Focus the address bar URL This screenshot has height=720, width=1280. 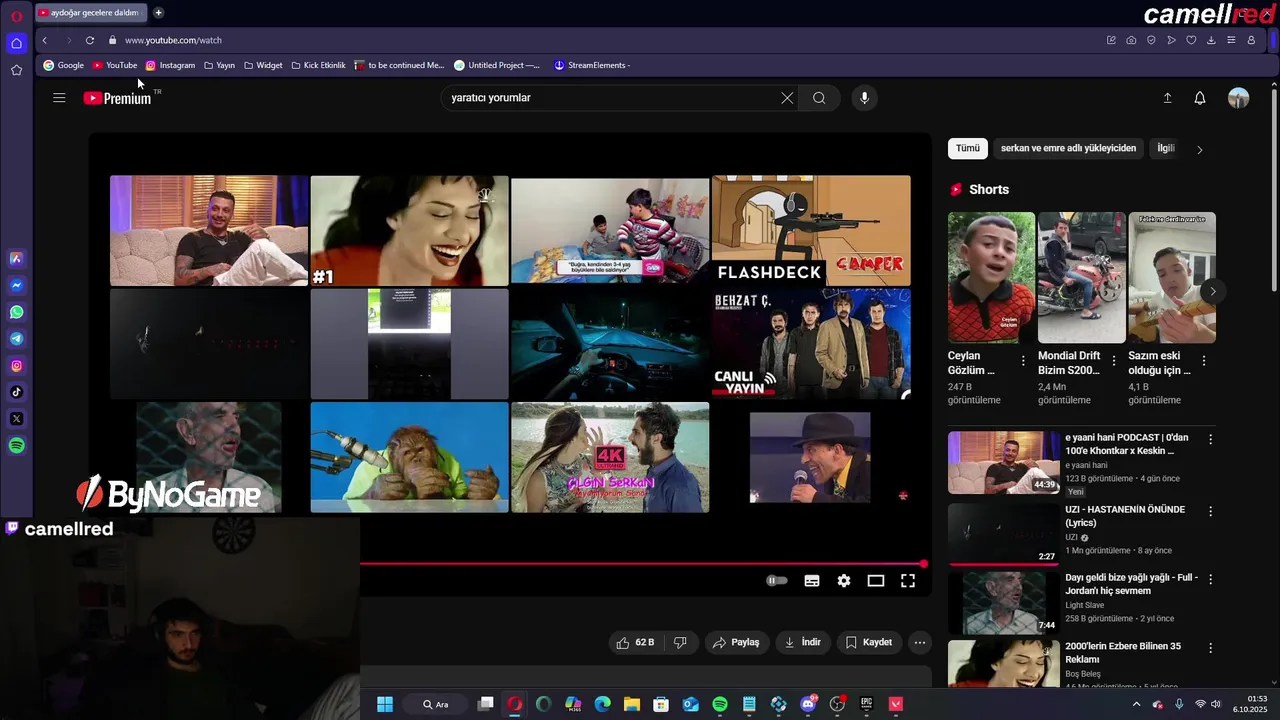coord(173,40)
